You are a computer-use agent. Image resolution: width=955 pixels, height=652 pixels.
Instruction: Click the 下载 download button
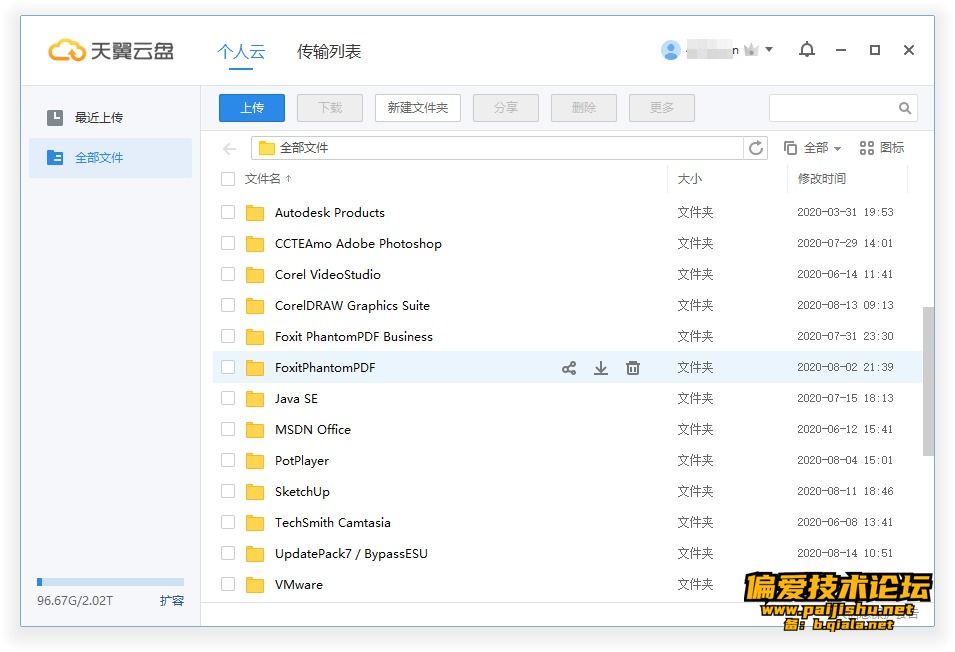click(x=330, y=108)
